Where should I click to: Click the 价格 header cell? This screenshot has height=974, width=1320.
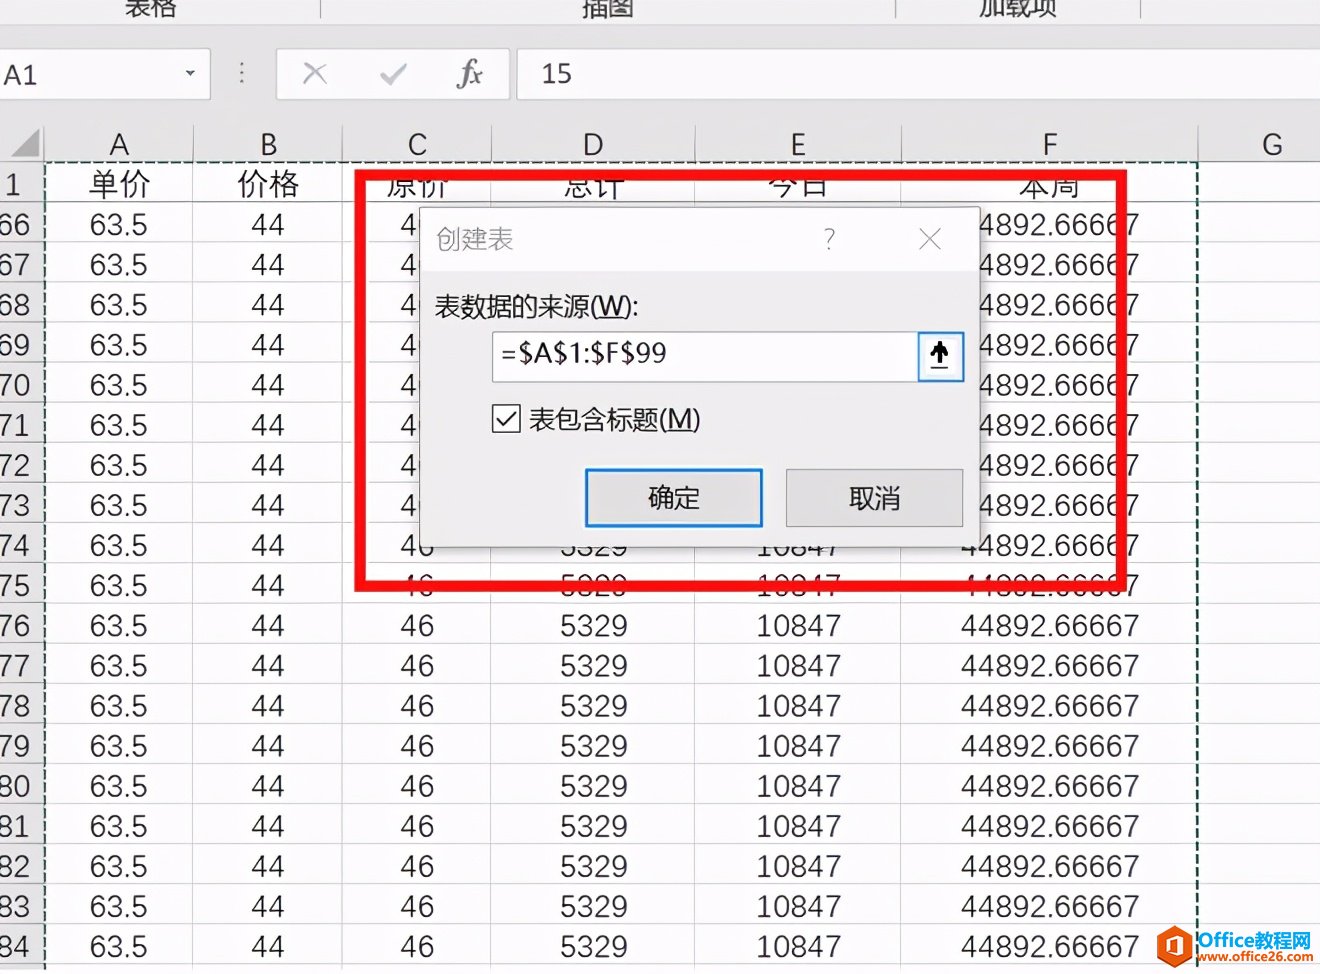[x=268, y=184]
